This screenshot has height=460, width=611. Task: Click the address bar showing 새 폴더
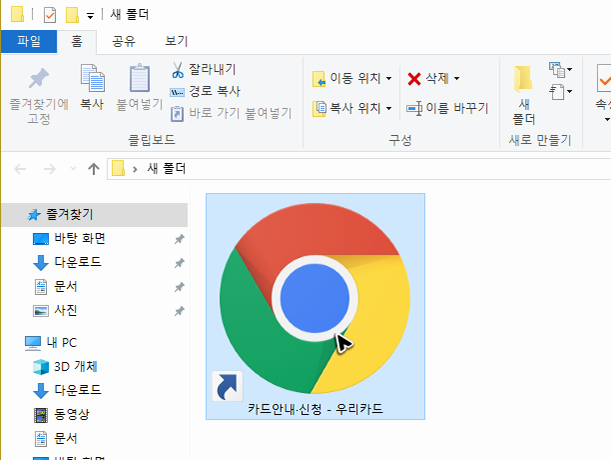coord(359,169)
